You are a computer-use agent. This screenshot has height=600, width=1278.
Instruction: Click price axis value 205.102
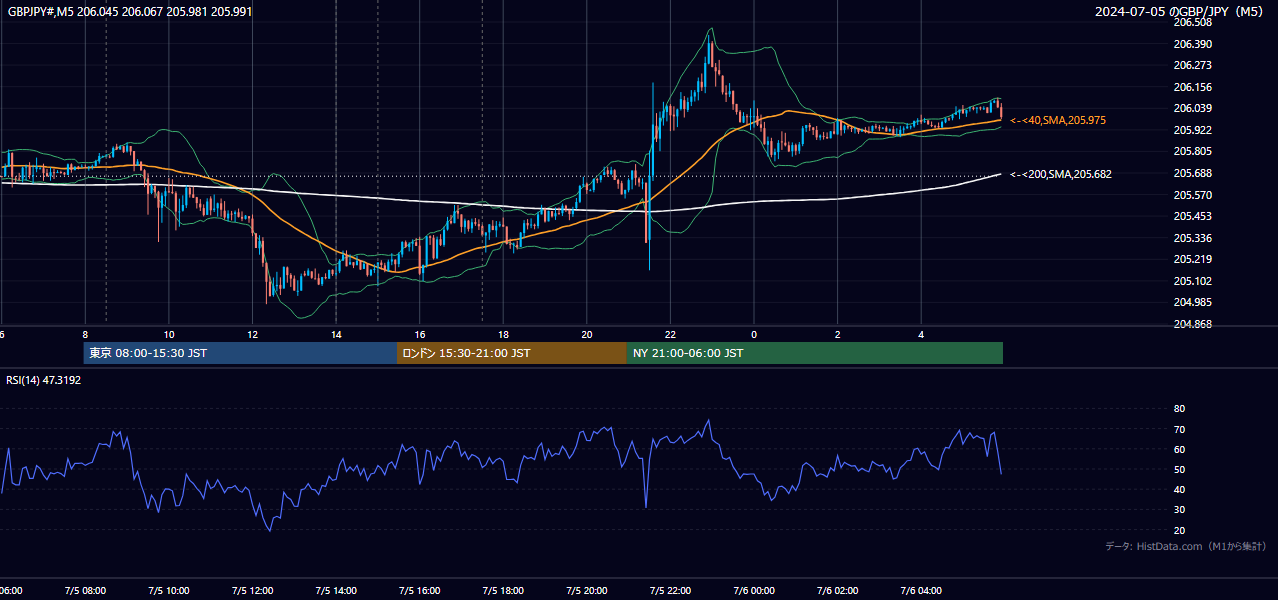1192,281
